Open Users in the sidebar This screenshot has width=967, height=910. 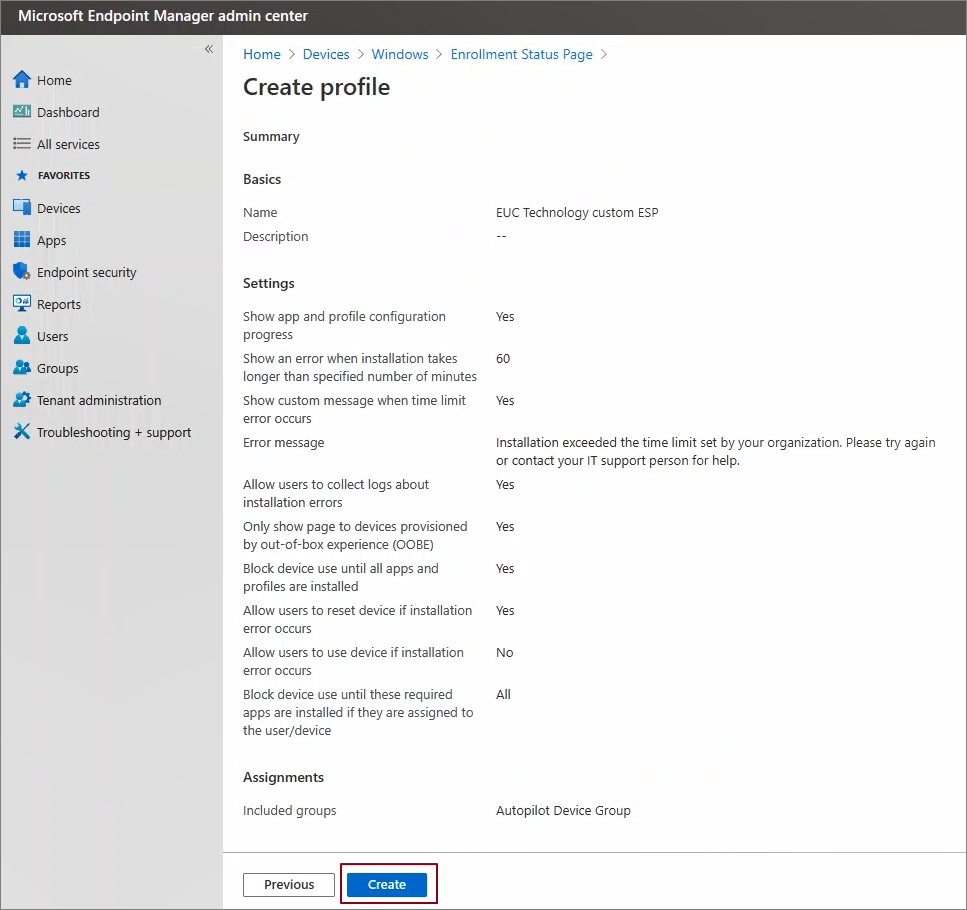point(52,337)
